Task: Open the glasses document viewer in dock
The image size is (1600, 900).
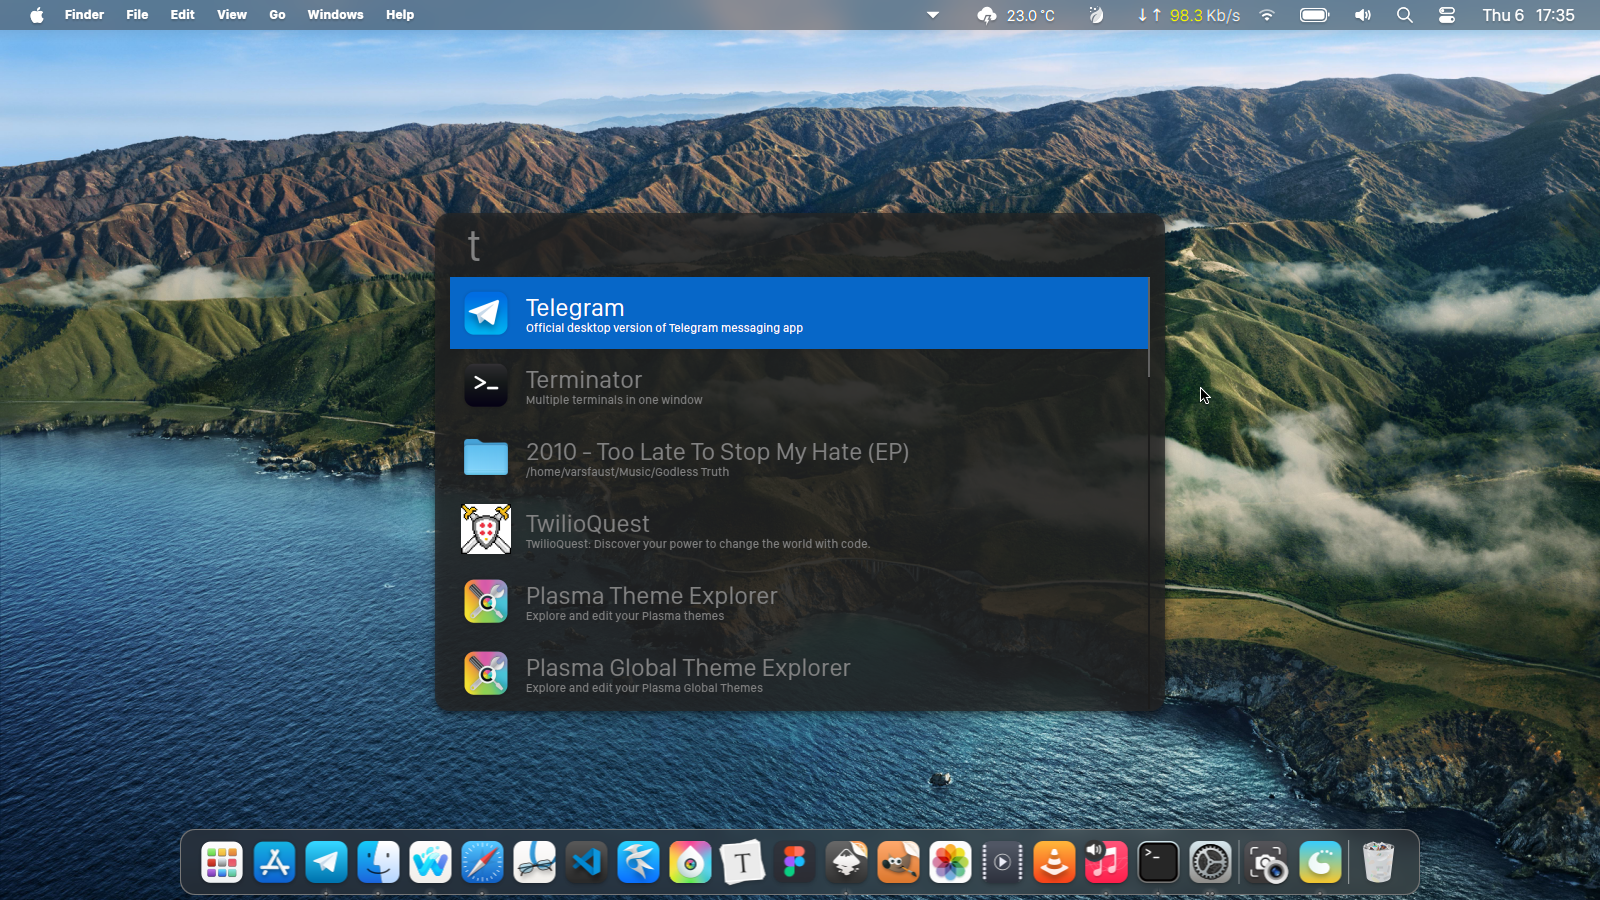Action: (x=534, y=862)
